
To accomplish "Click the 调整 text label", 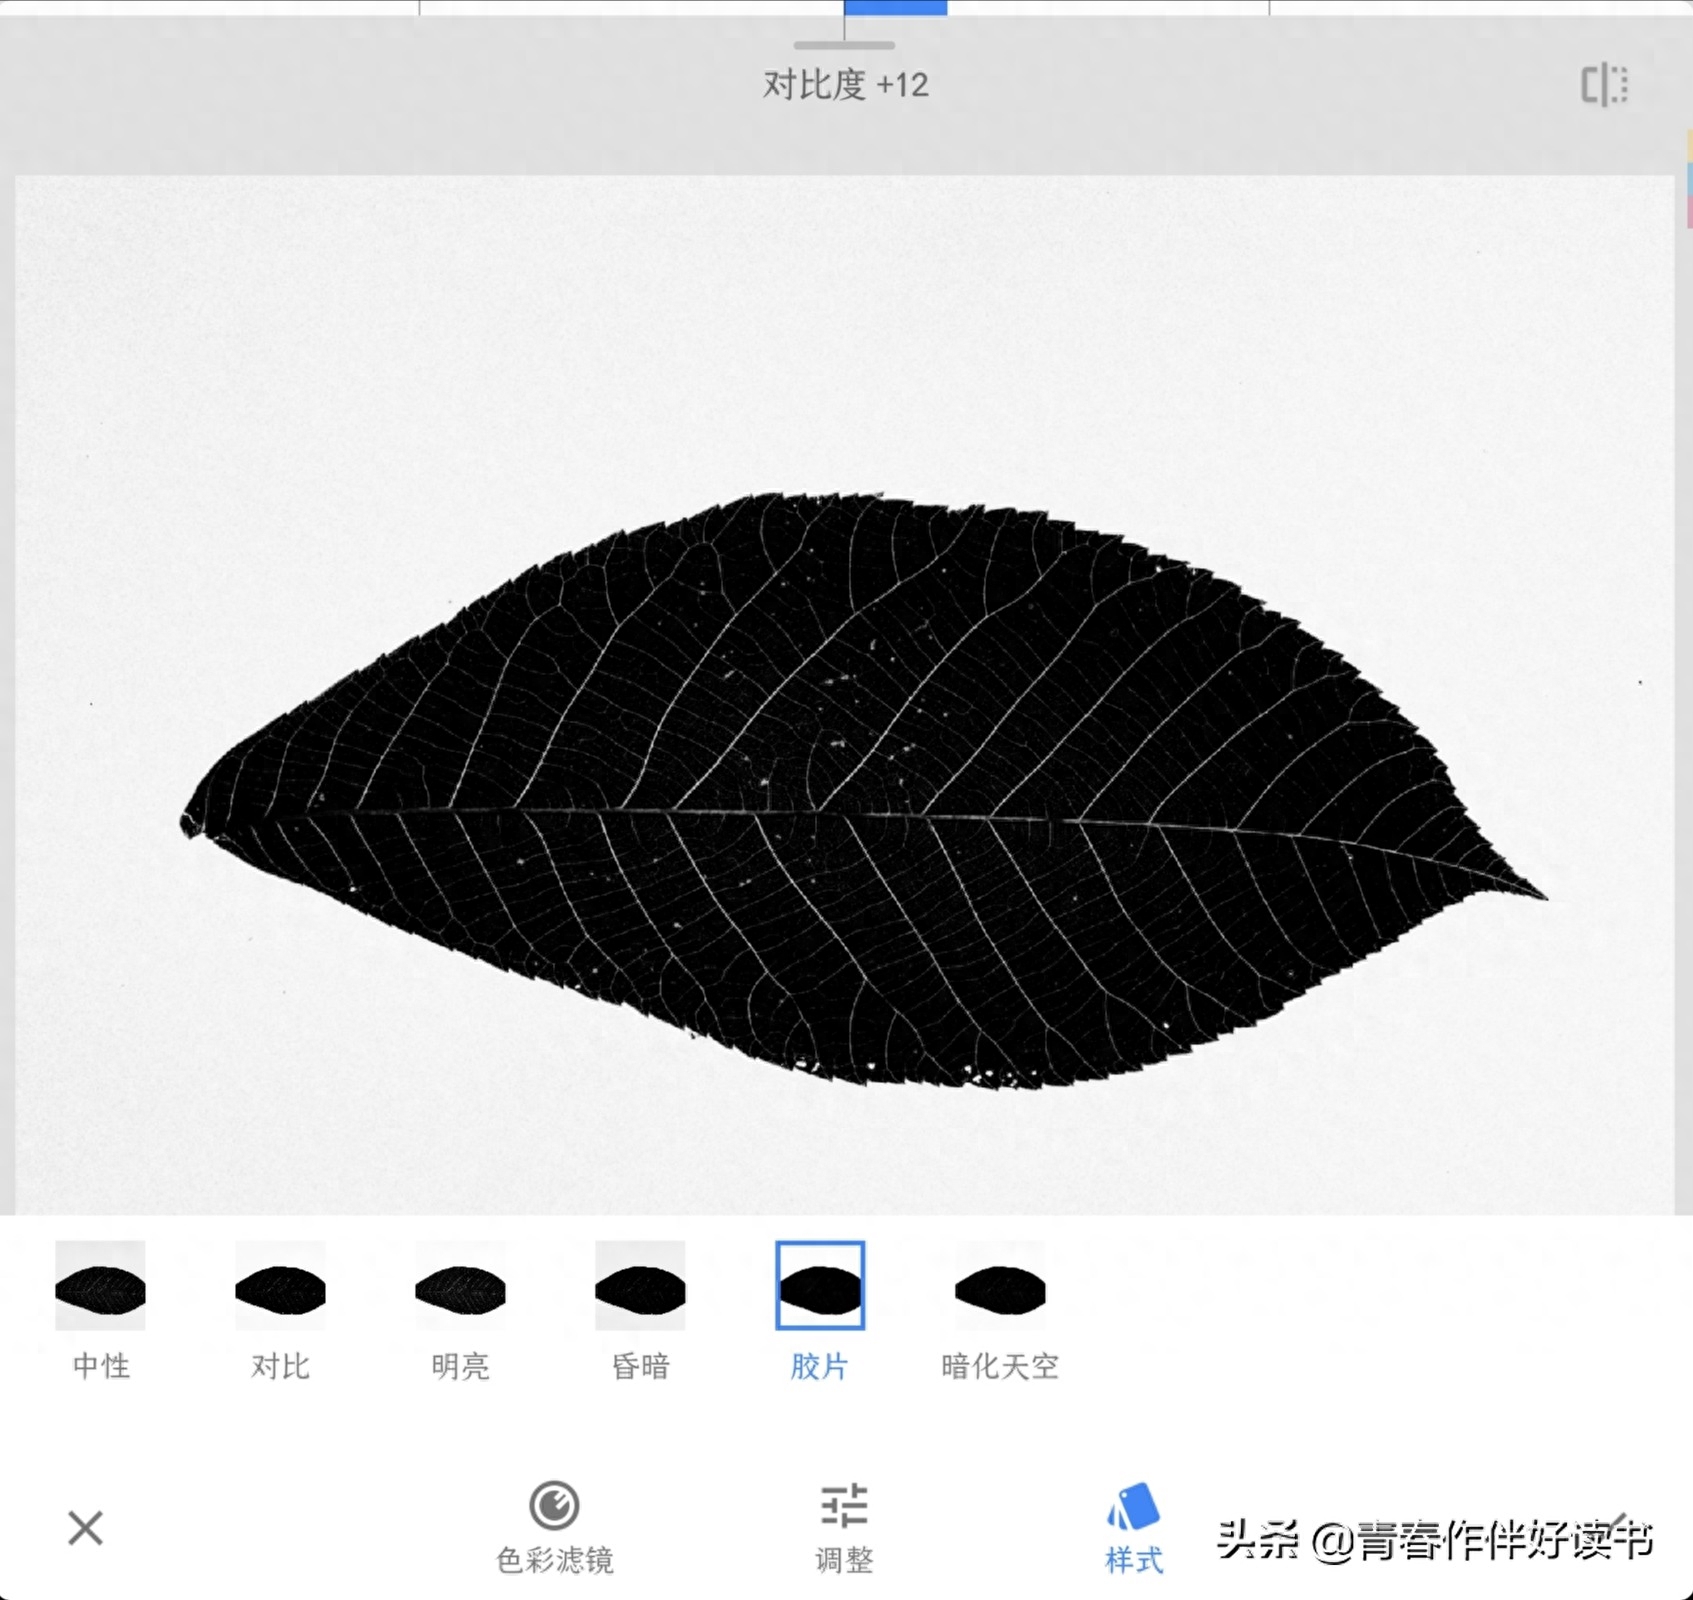I will [x=844, y=1560].
